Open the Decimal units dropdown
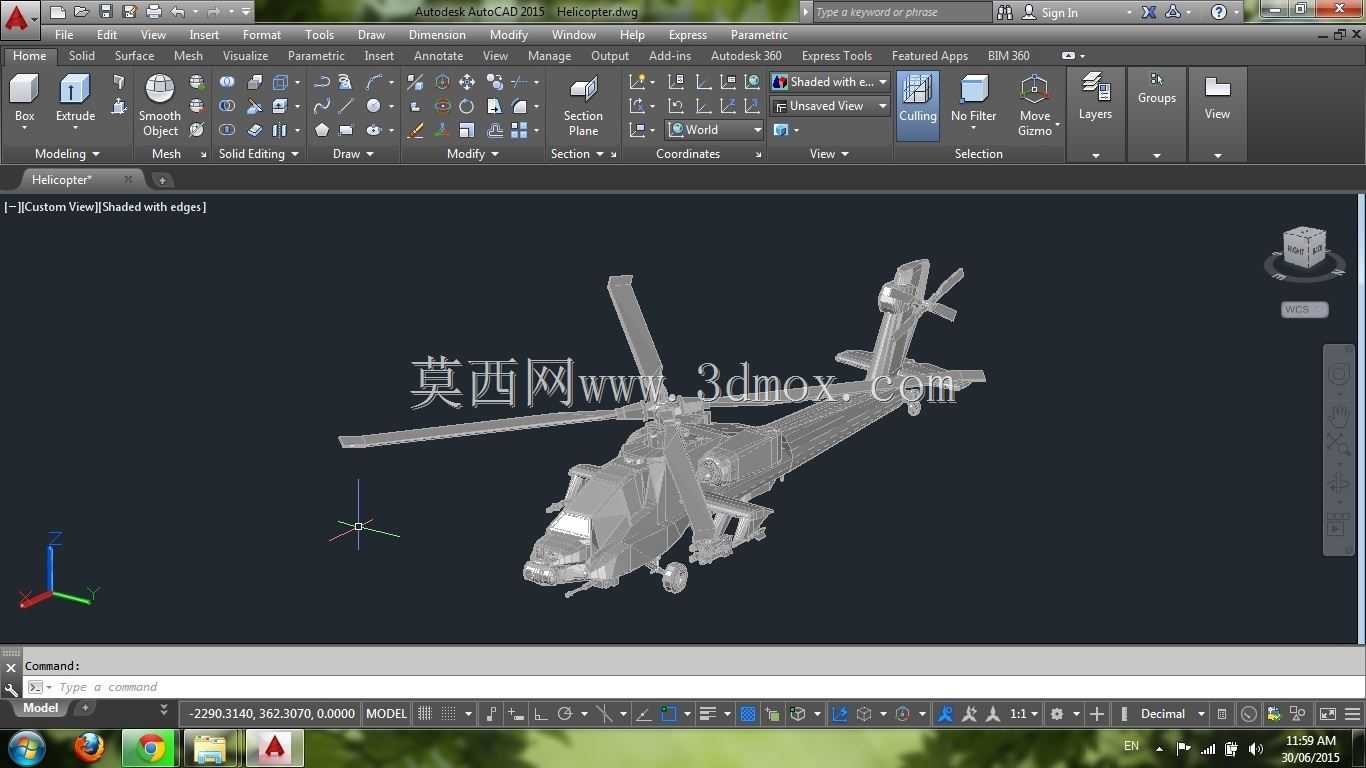This screenshot has width=1366, height=768. [x=1172, y=714]
